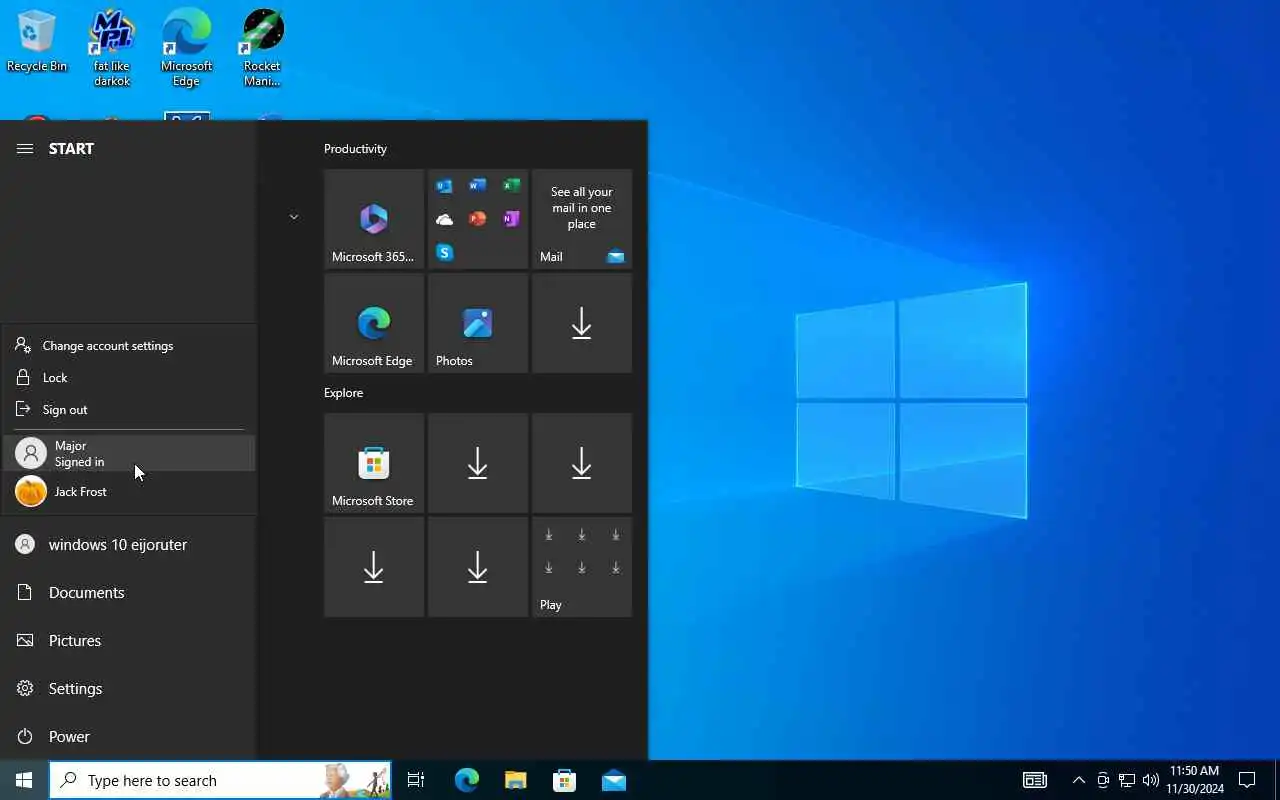Image resolution: width=1280 pixels, height=800 pixels.
Task: Launch Edge from the taskbar
Action: coord(466,780)
